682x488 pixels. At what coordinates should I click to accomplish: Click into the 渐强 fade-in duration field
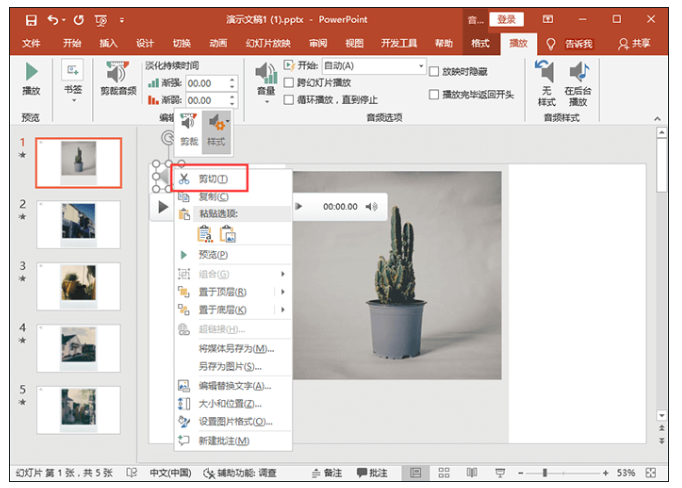(x=207, y=83)
